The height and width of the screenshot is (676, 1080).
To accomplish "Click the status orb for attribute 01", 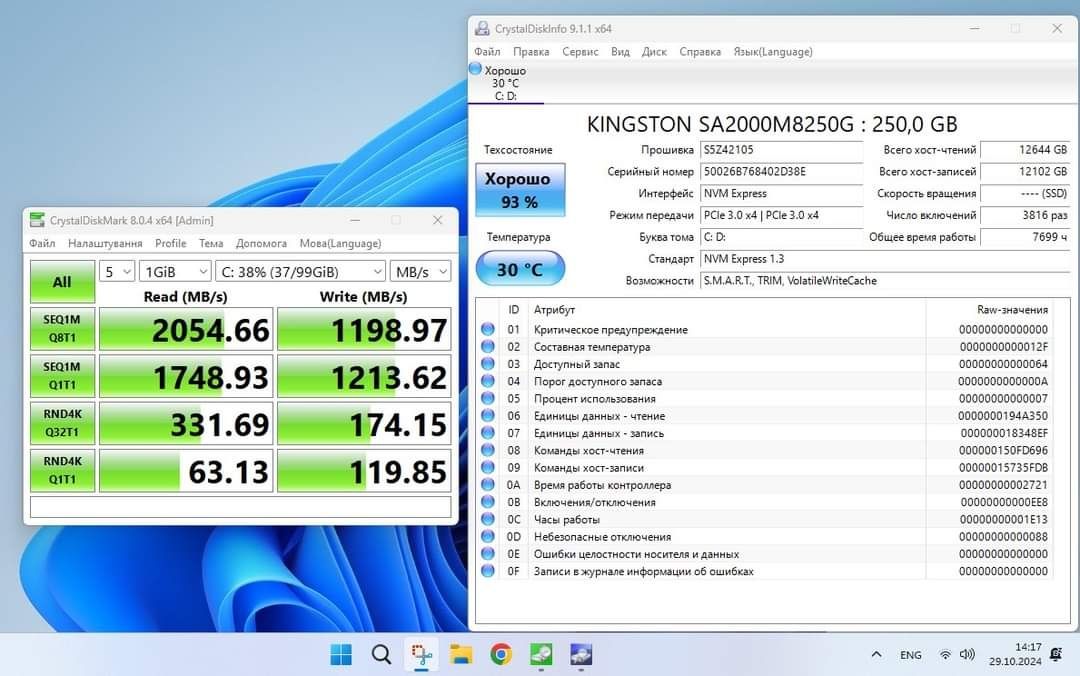I will pyautogui.click(x=488, y=329).
